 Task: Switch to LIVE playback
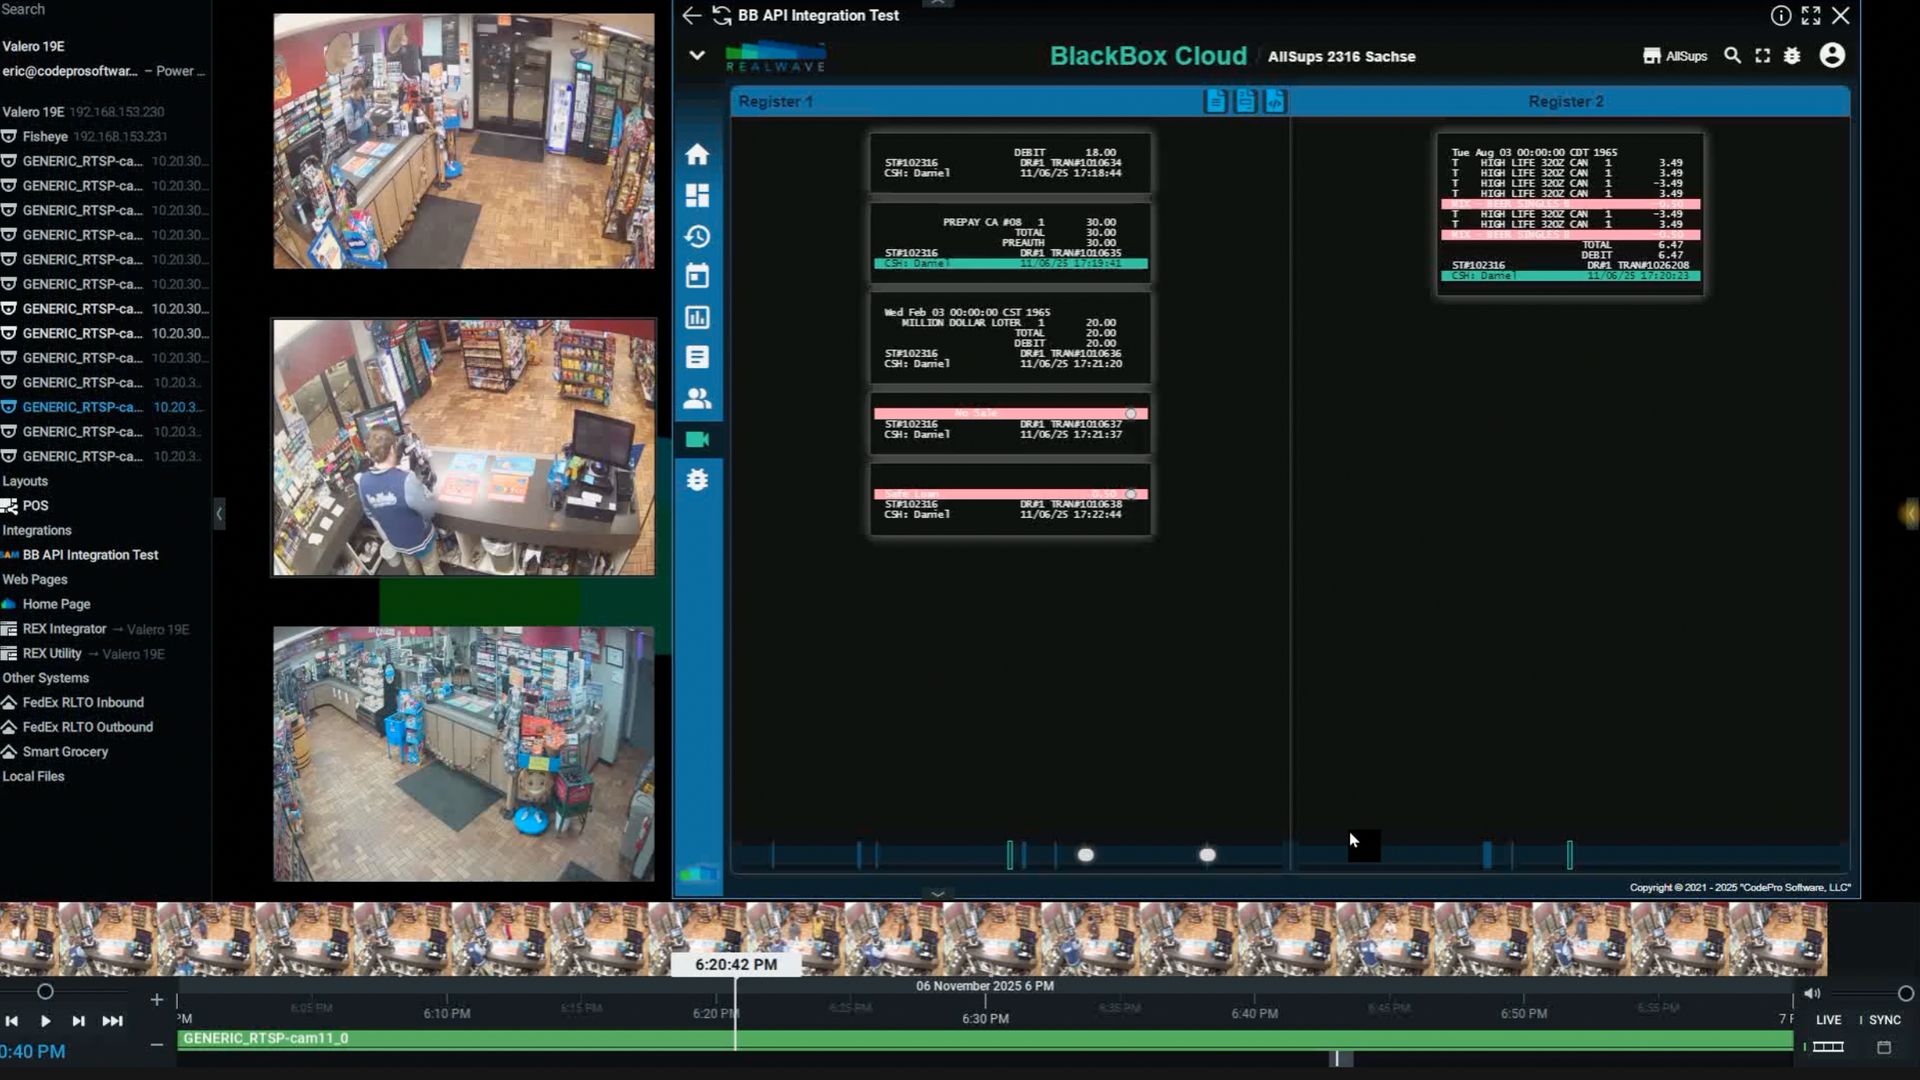coord(1828,1020)
